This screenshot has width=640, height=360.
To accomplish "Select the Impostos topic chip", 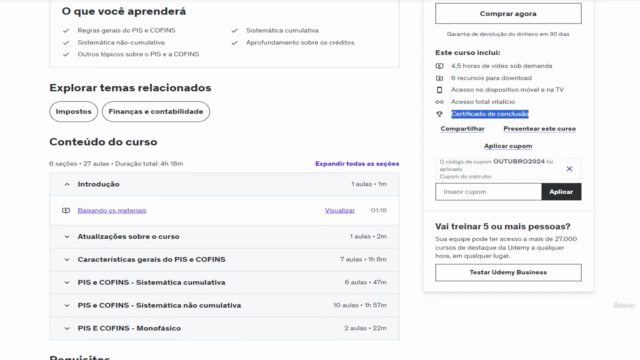I will [73, 111].
